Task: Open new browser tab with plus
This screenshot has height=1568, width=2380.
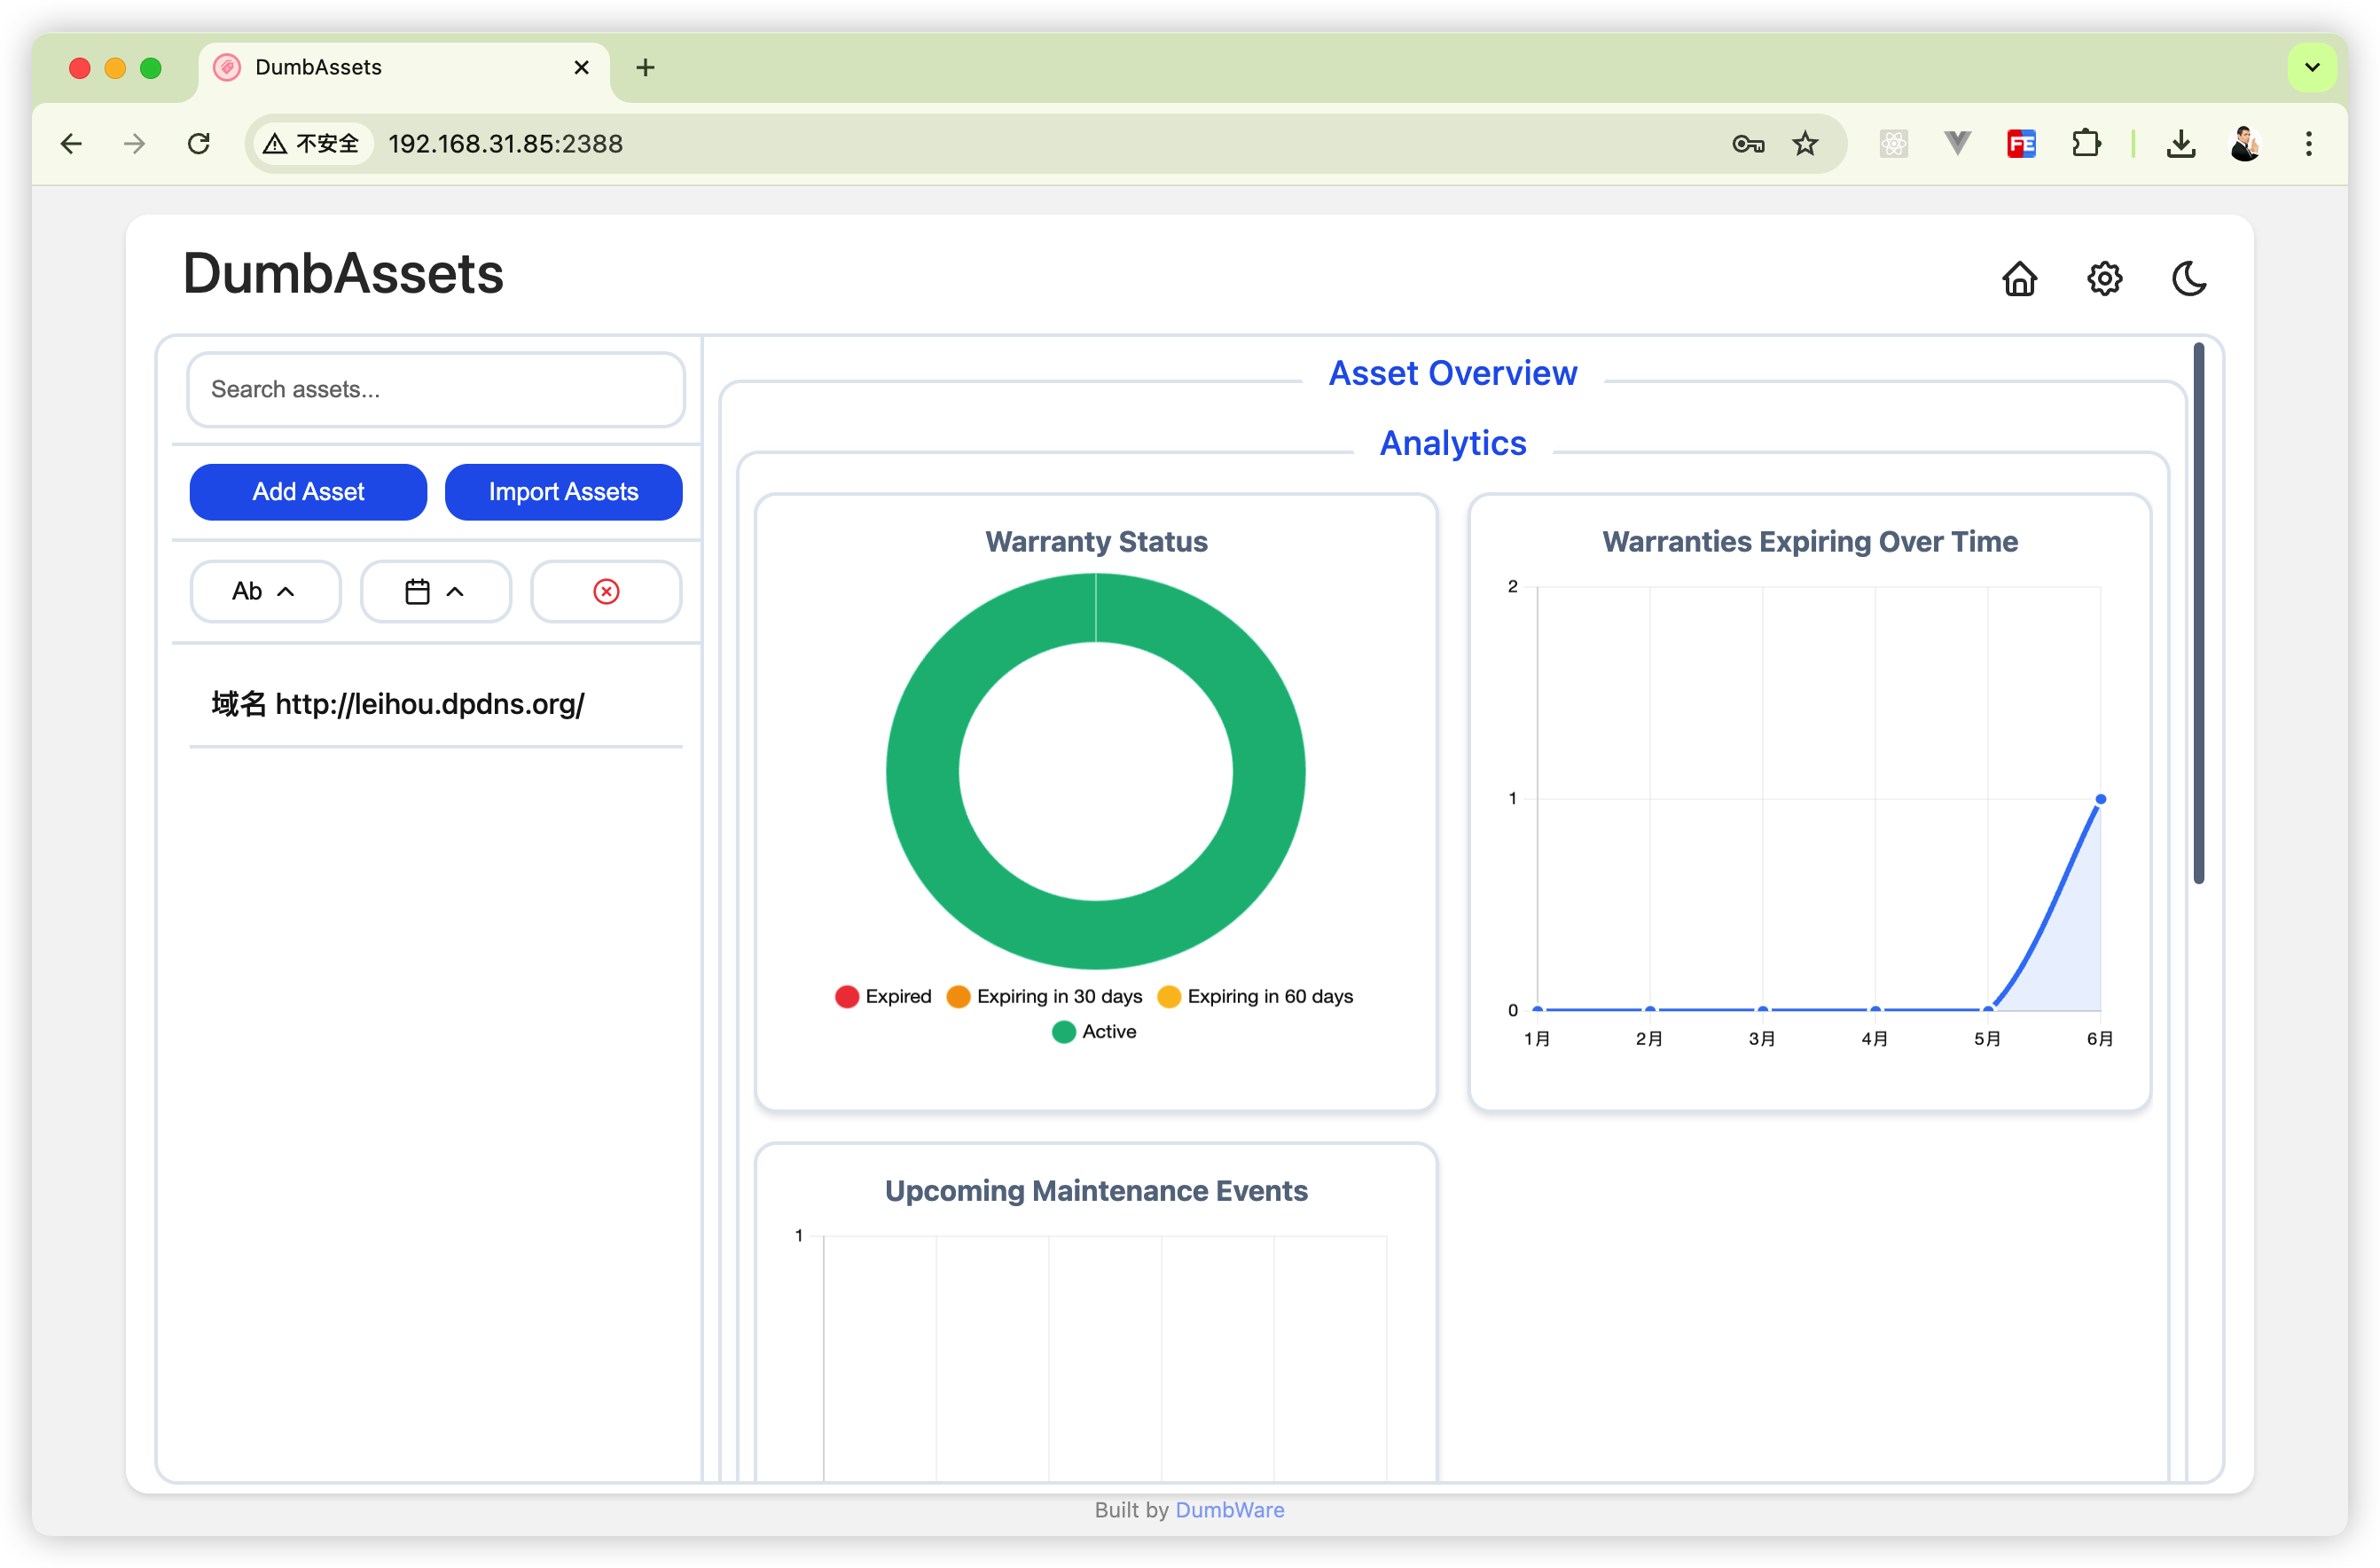Action: (645, 67)
